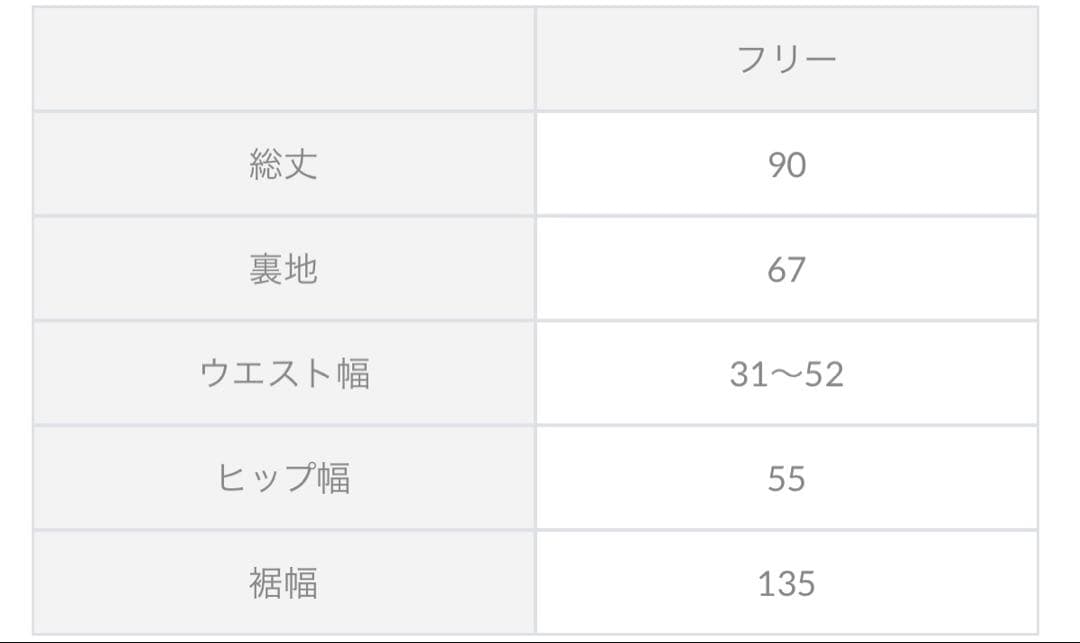Screen dimensions: 1080x643
Task: Select the 裾幅 row label
Action: tap(284, 583)
